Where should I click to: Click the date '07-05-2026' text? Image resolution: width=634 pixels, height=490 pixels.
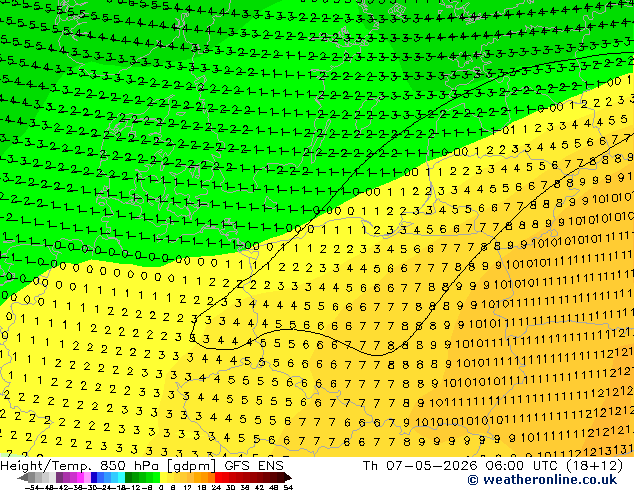click(431, 466)
